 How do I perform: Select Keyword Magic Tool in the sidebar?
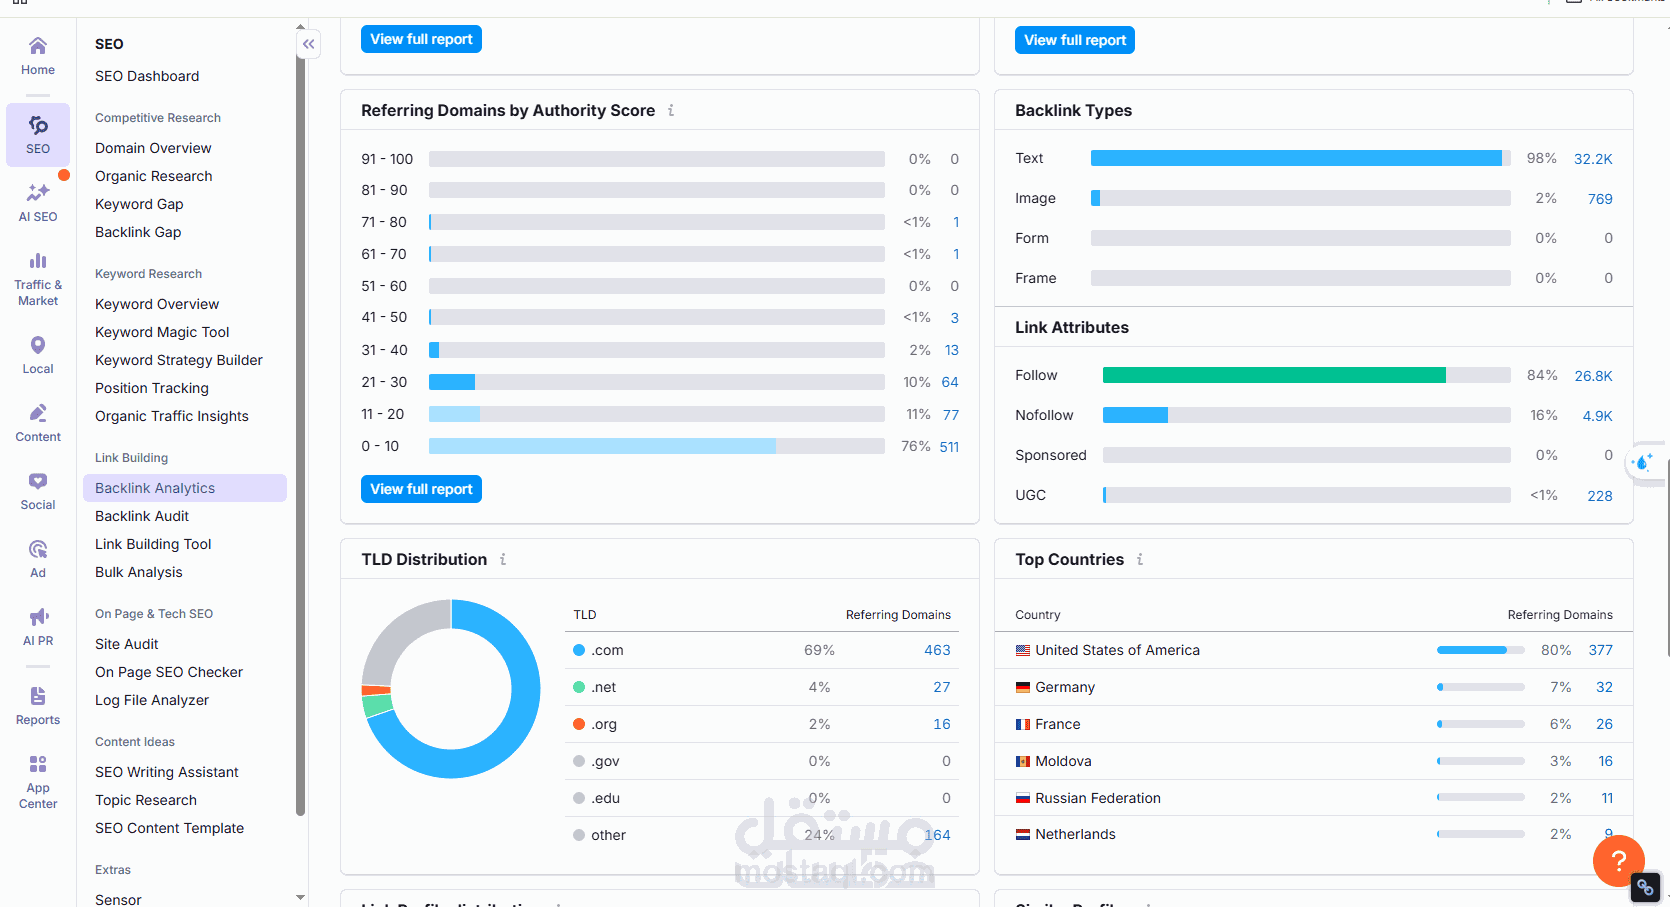162,332
